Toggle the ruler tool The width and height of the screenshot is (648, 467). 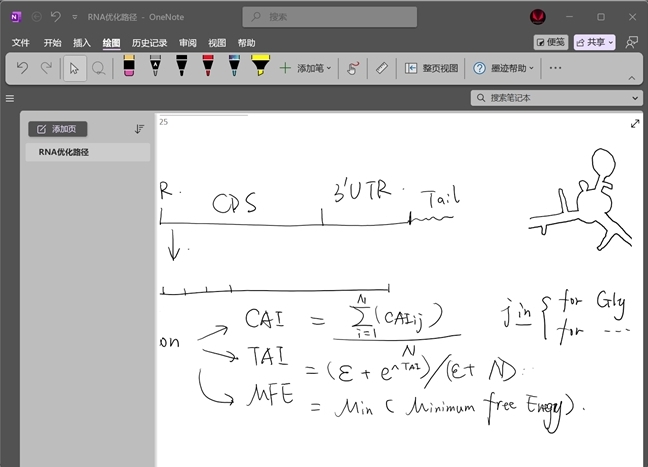(x=381, y=68)
